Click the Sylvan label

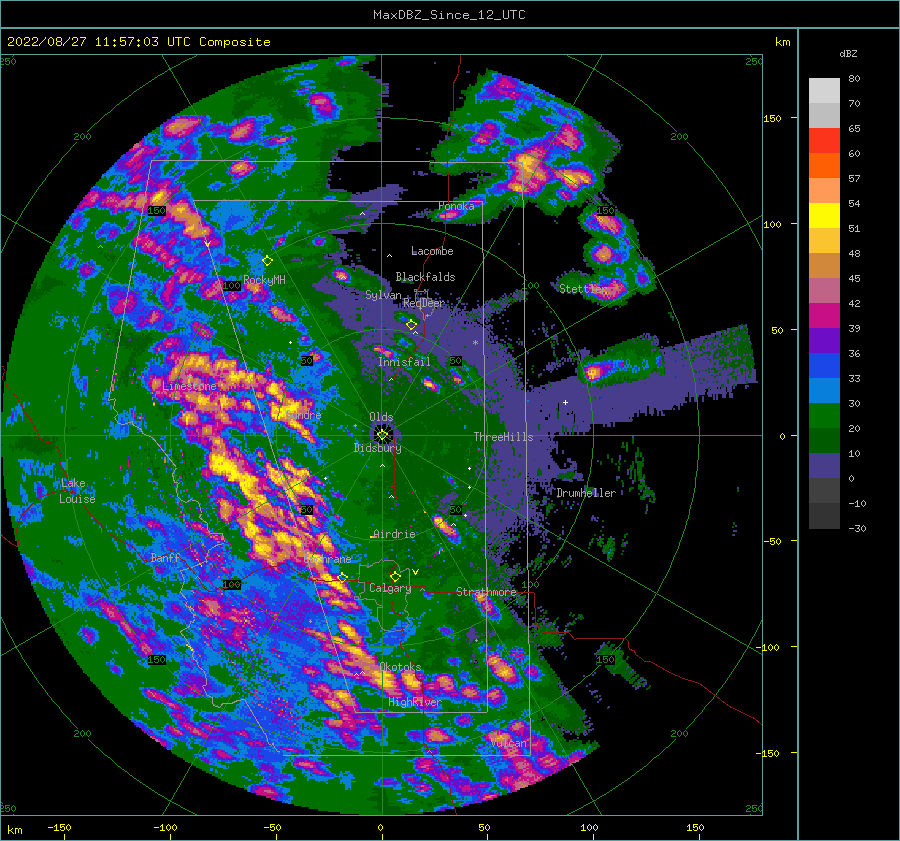(383, 295)
